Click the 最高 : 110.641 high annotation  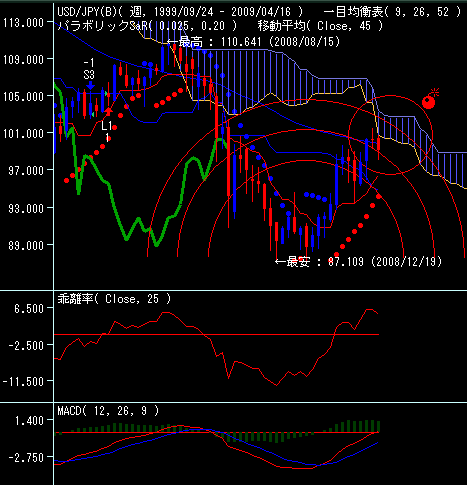coord(253,42)
